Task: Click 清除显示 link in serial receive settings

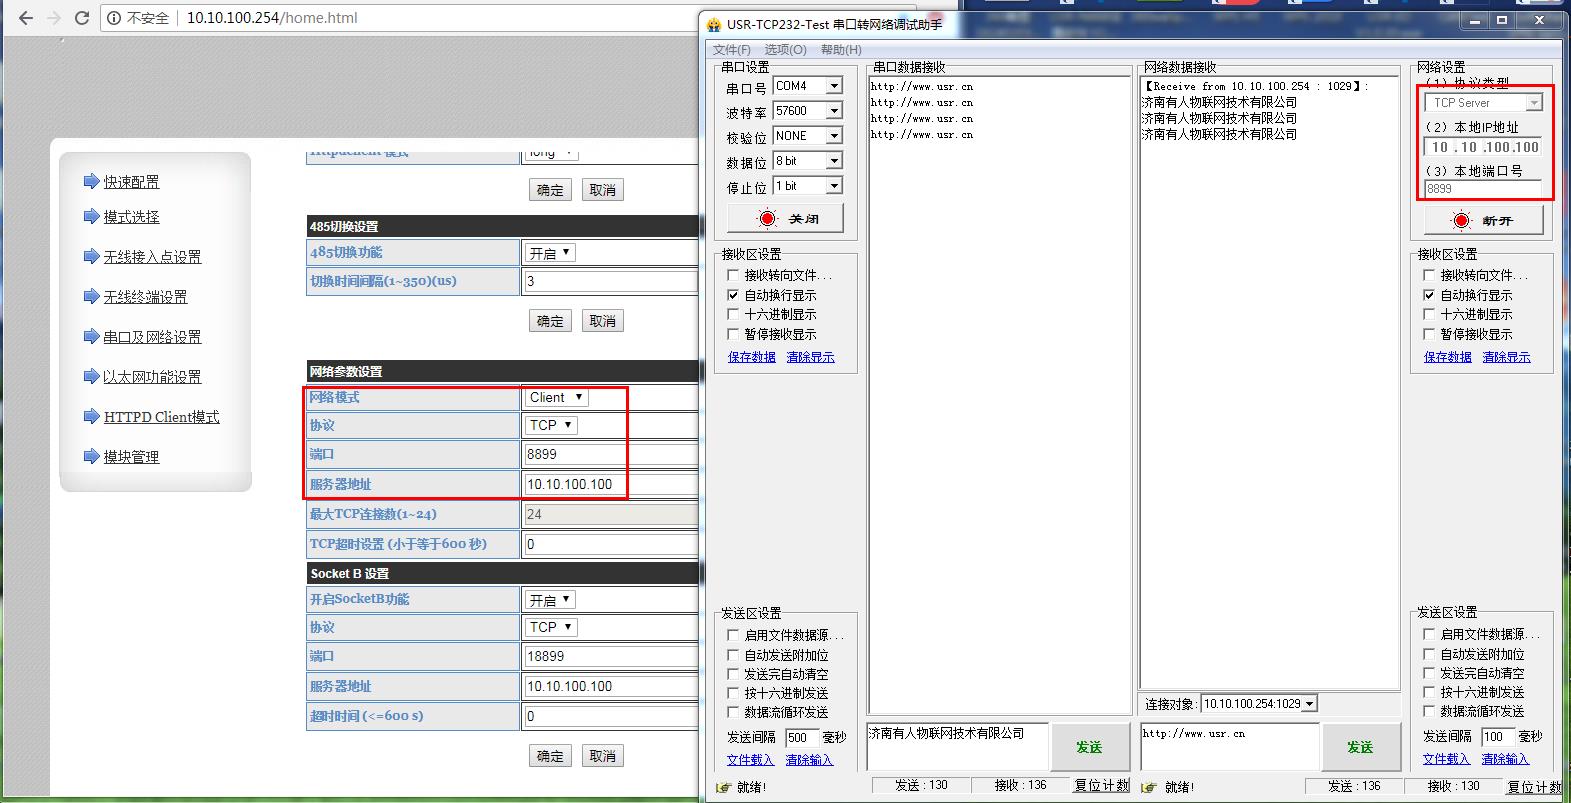Action: [x=810, y=357]
